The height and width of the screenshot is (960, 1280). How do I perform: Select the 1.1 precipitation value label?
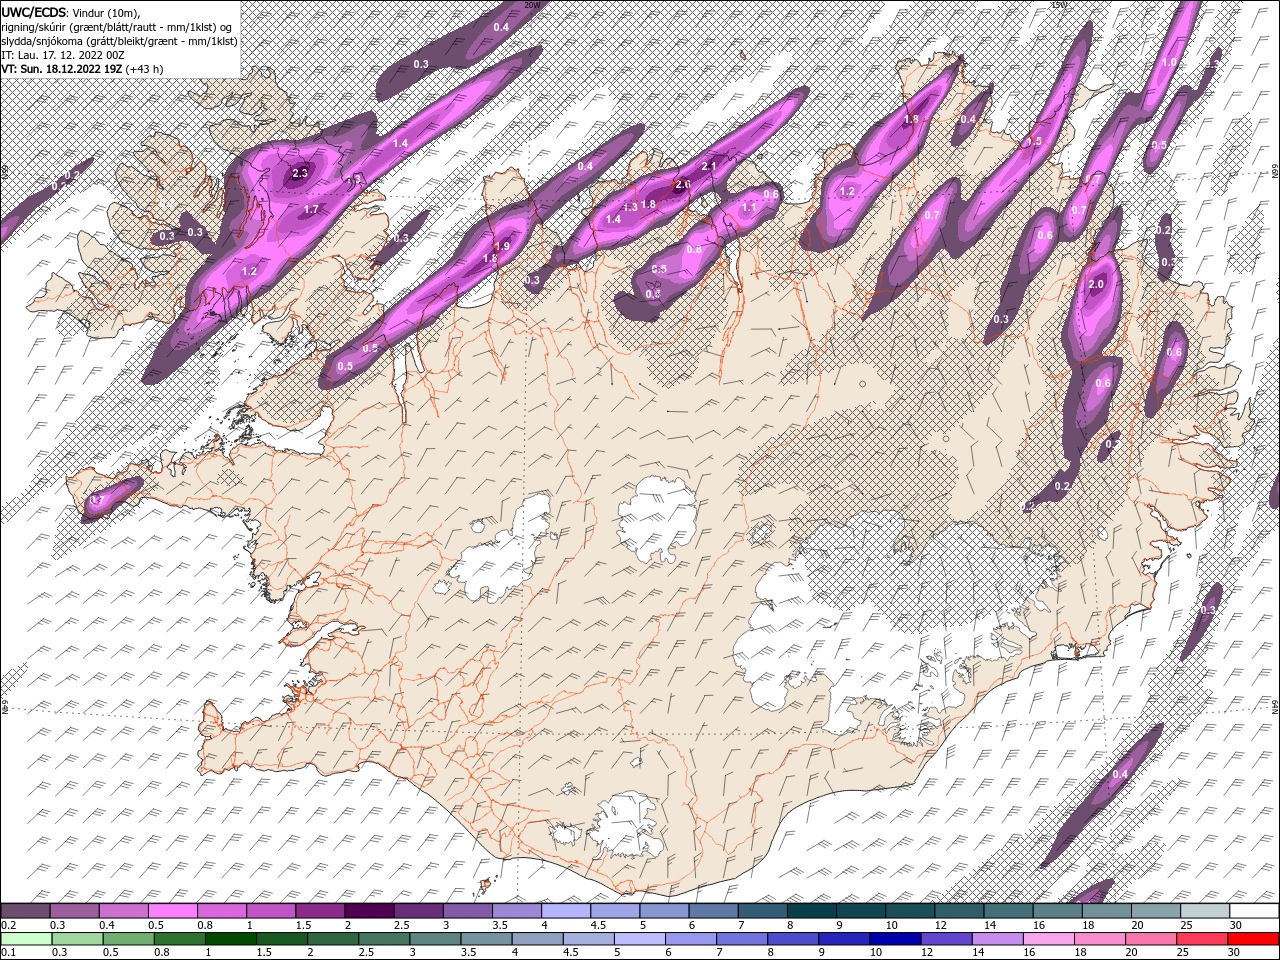(749, 208)
